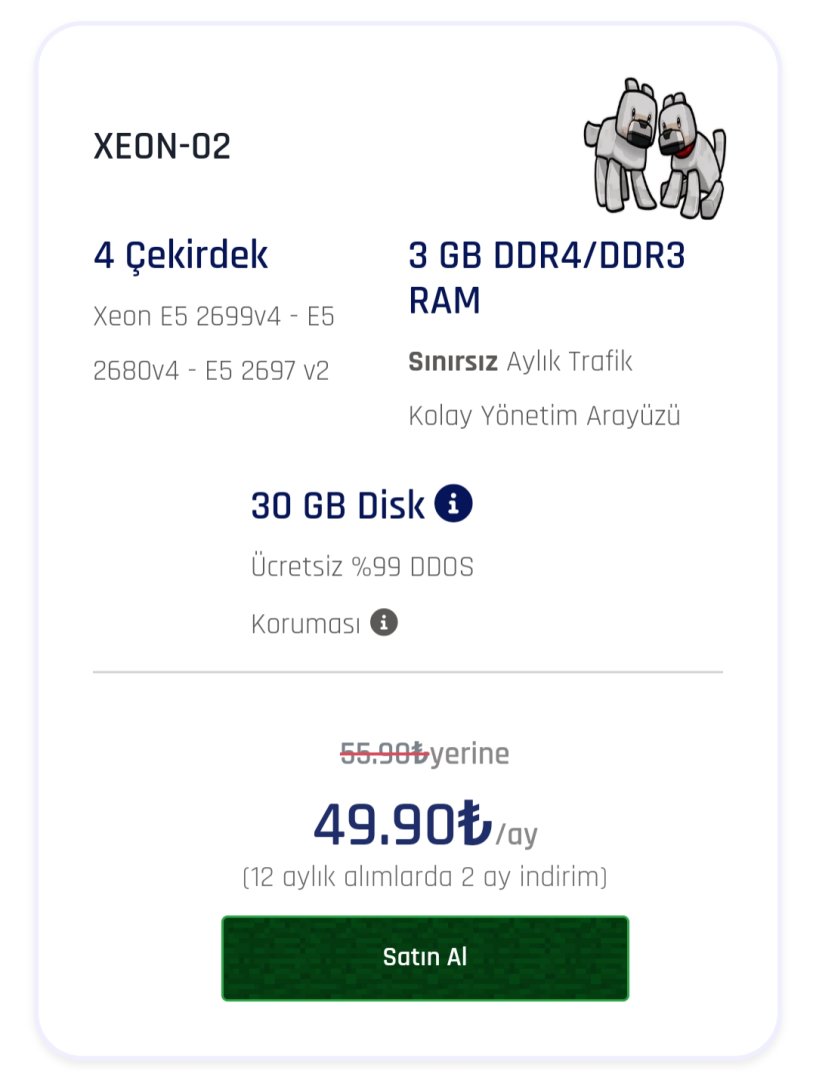Click the Ücretsiz %99 DDOS text

362,567
